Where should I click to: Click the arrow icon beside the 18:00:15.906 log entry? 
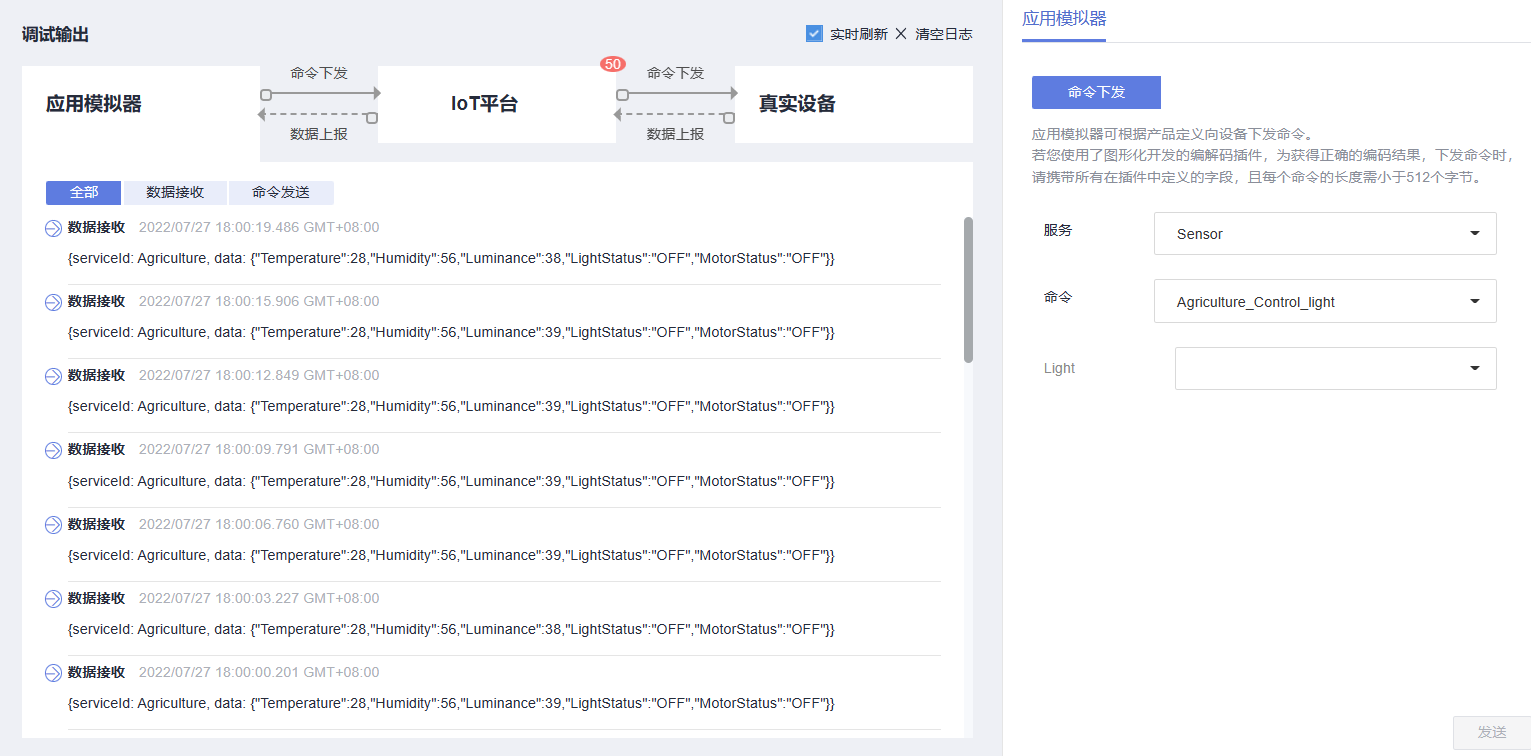(x=54, y=302)
